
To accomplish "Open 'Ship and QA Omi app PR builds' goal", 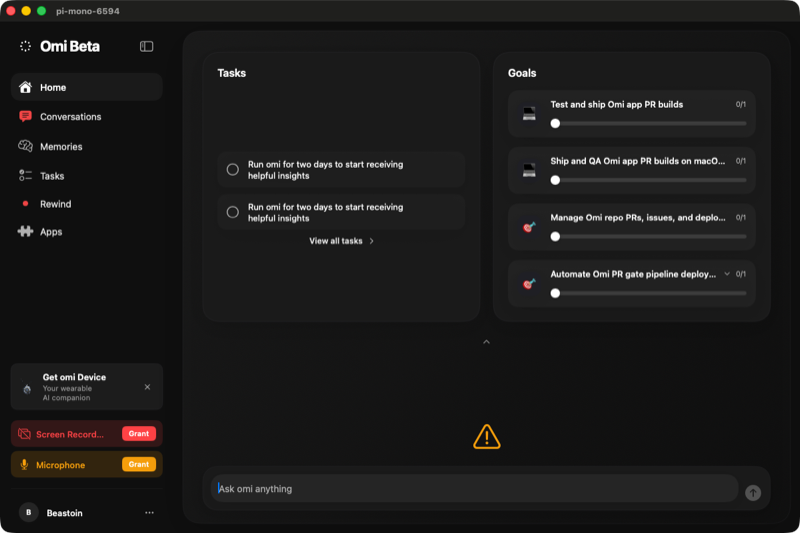I will point(632,170).
